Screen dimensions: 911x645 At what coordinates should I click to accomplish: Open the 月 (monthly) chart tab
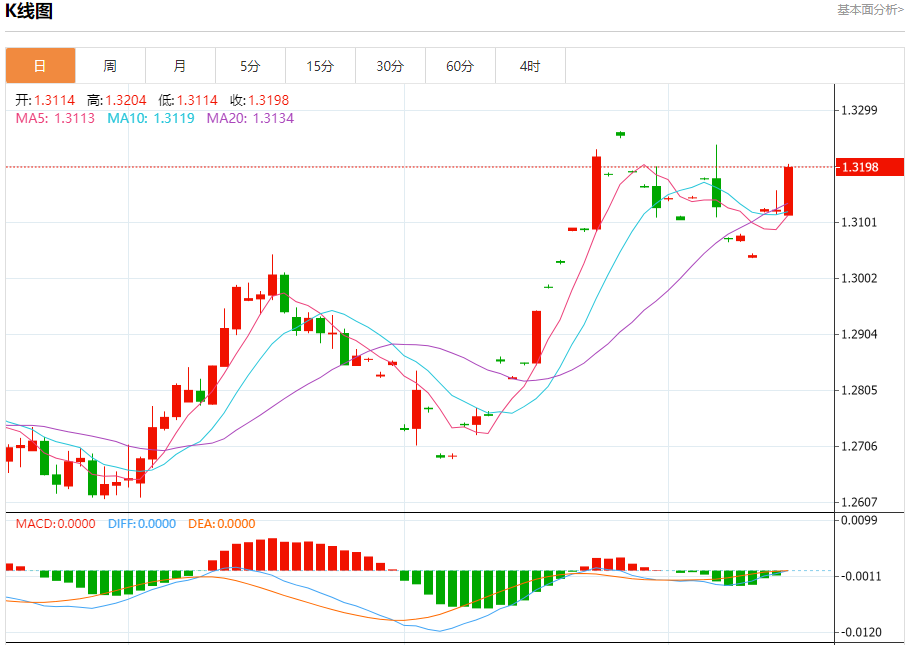(180, 66)
